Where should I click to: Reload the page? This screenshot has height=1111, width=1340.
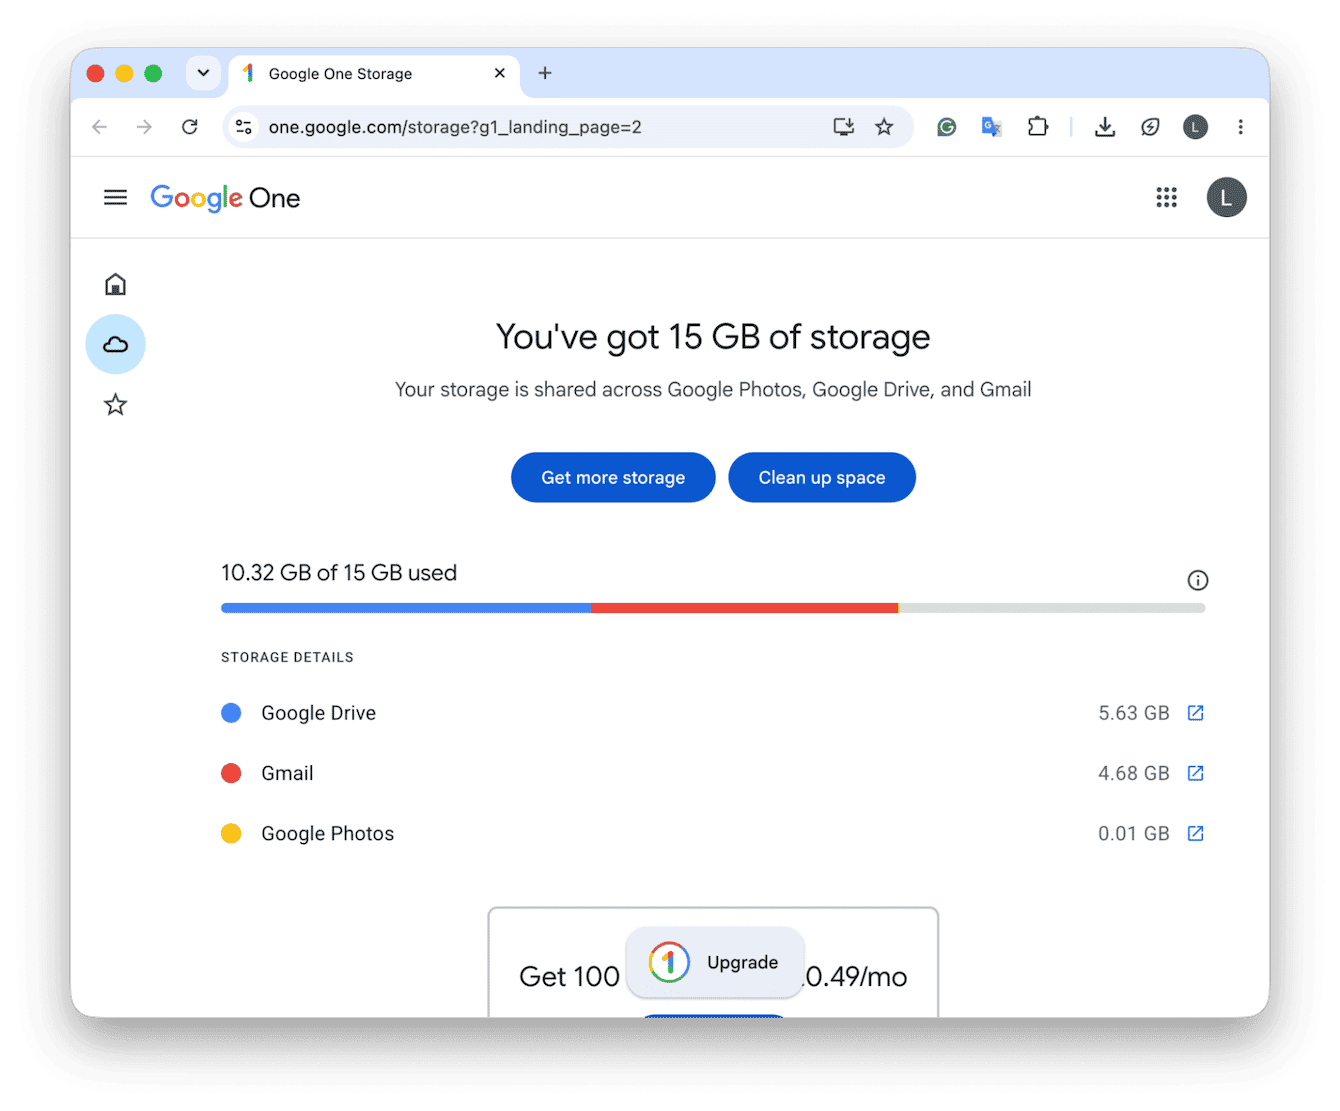point(189,127)
